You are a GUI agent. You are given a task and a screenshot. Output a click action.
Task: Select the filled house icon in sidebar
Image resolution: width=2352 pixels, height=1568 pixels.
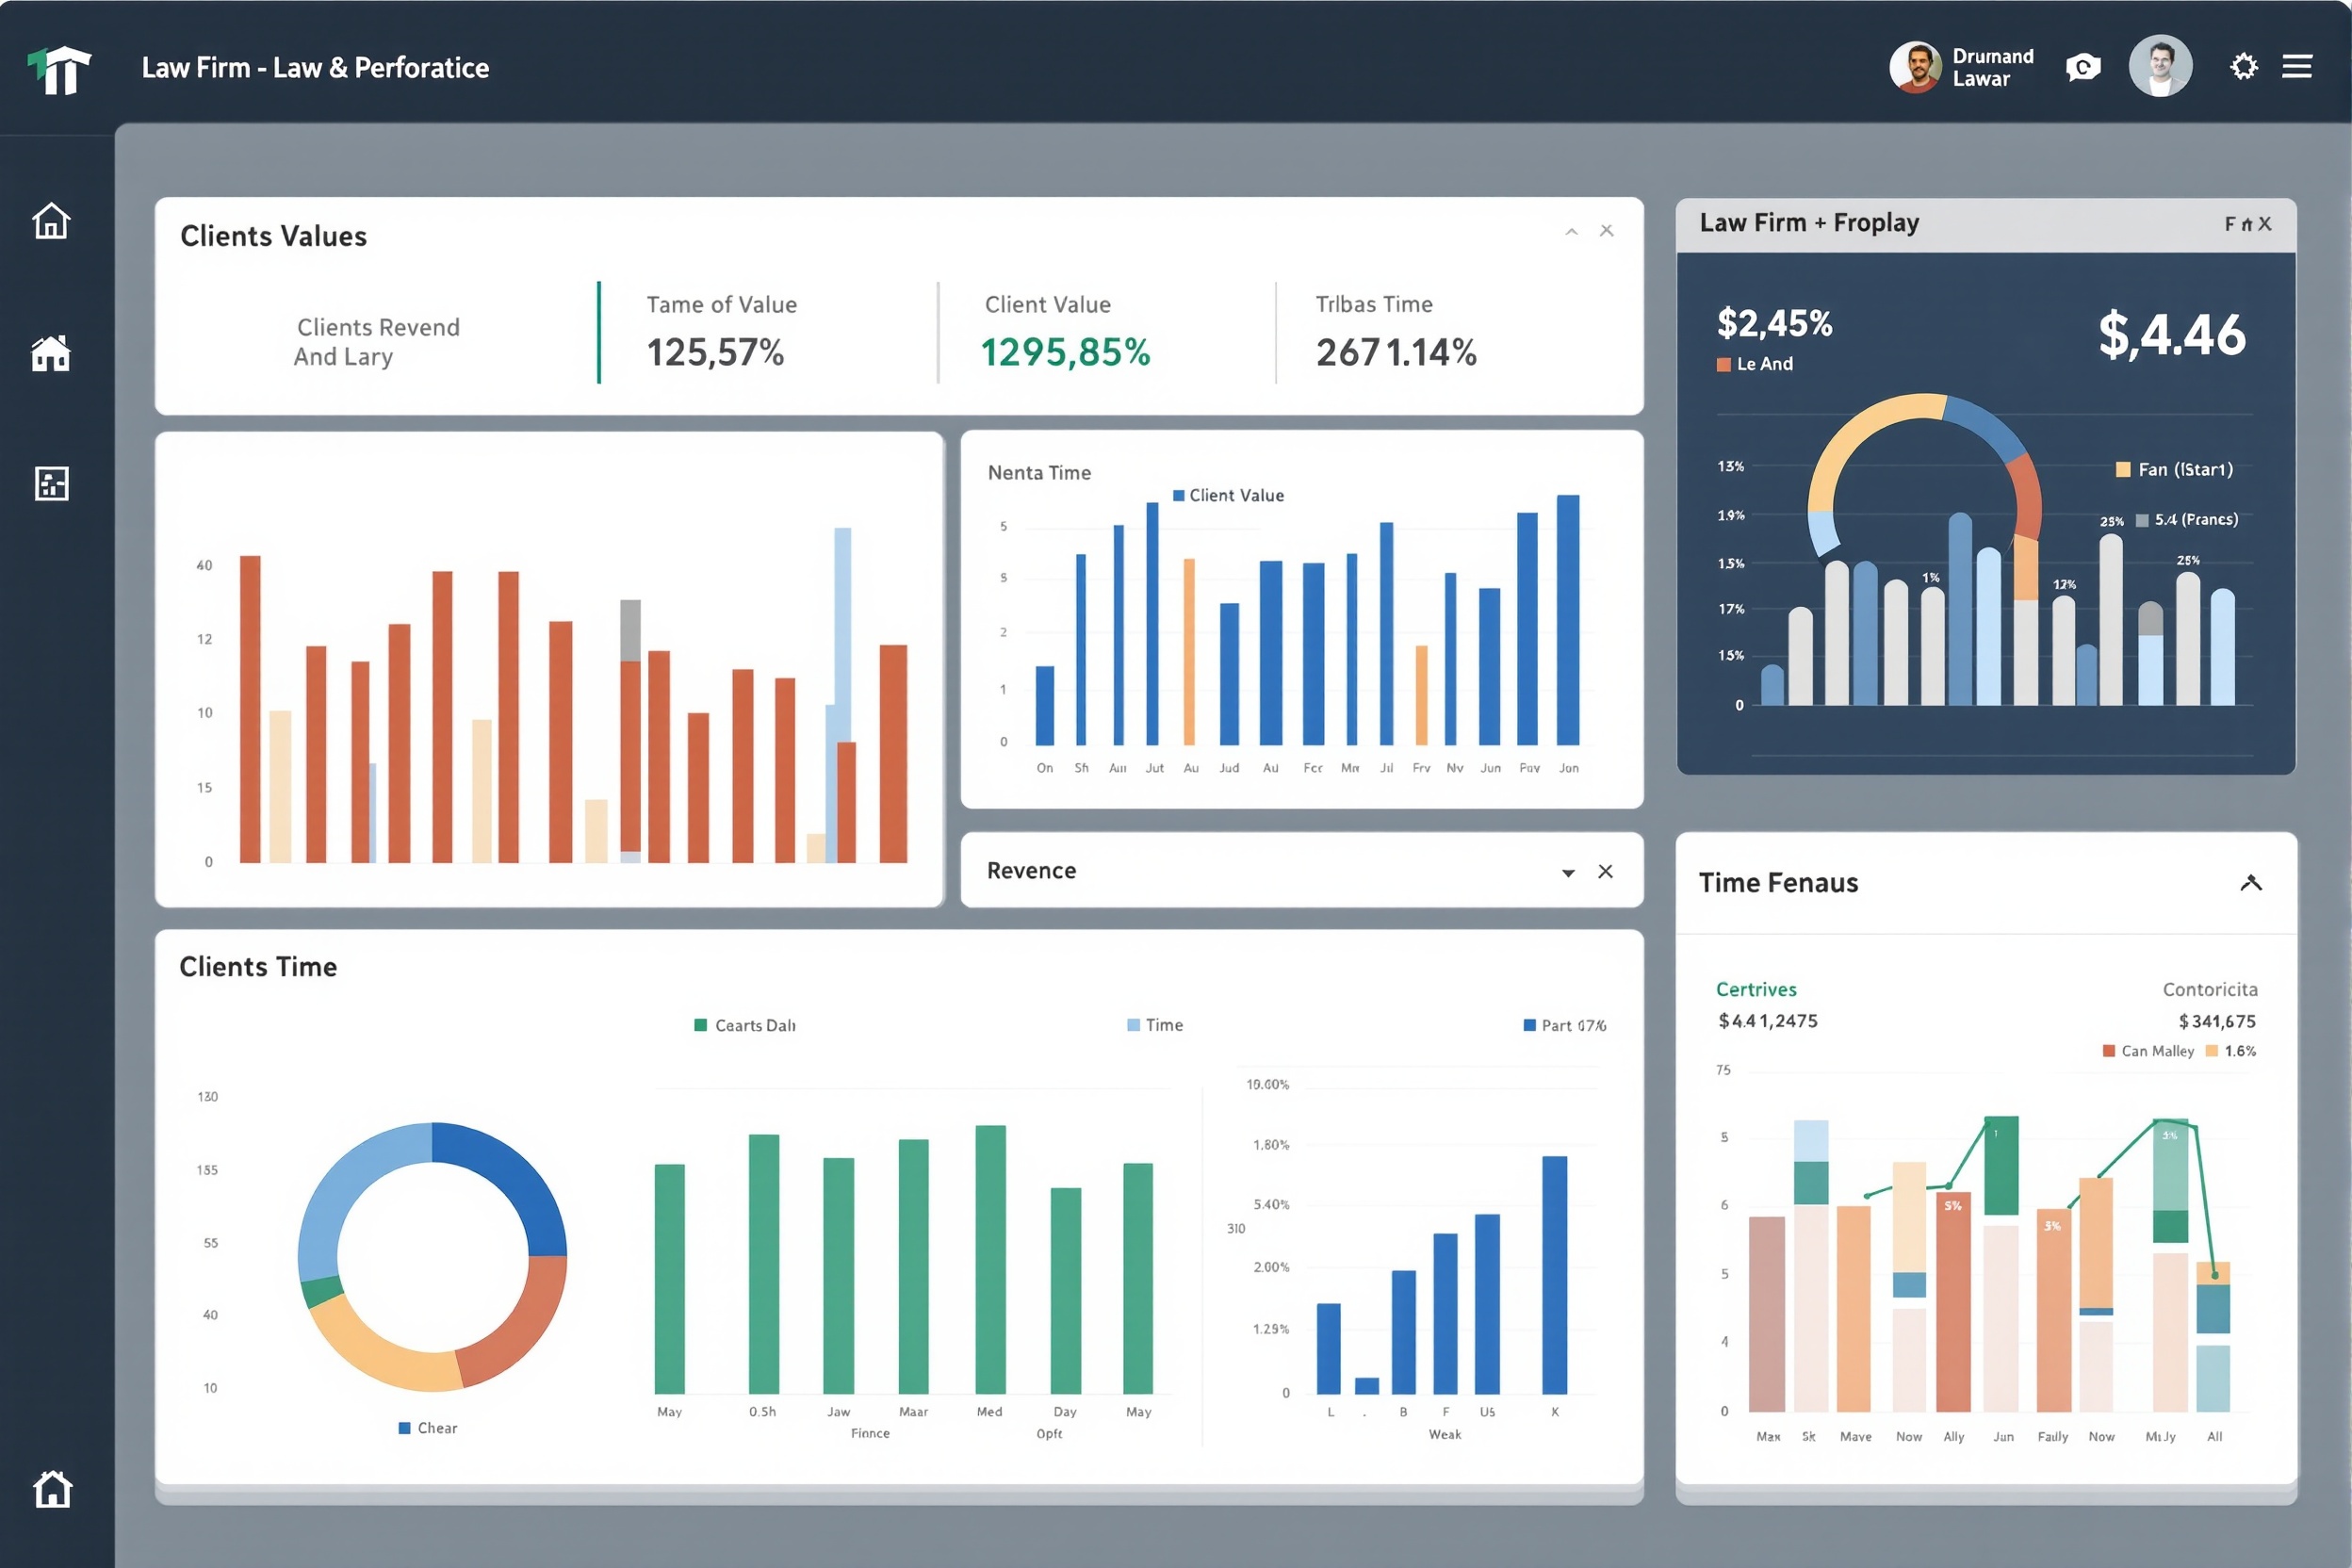[x=51, y=353]
